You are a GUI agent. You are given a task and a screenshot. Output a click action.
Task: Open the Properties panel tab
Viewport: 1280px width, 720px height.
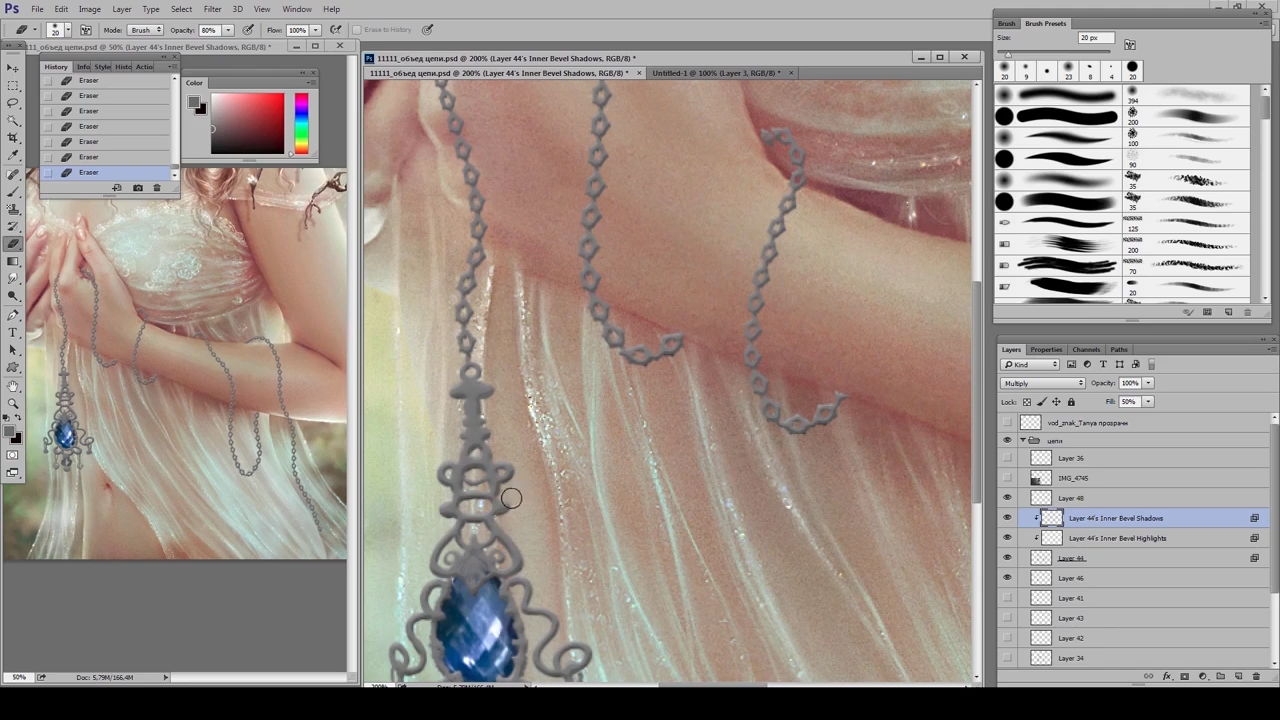(x=1046, y=350)
